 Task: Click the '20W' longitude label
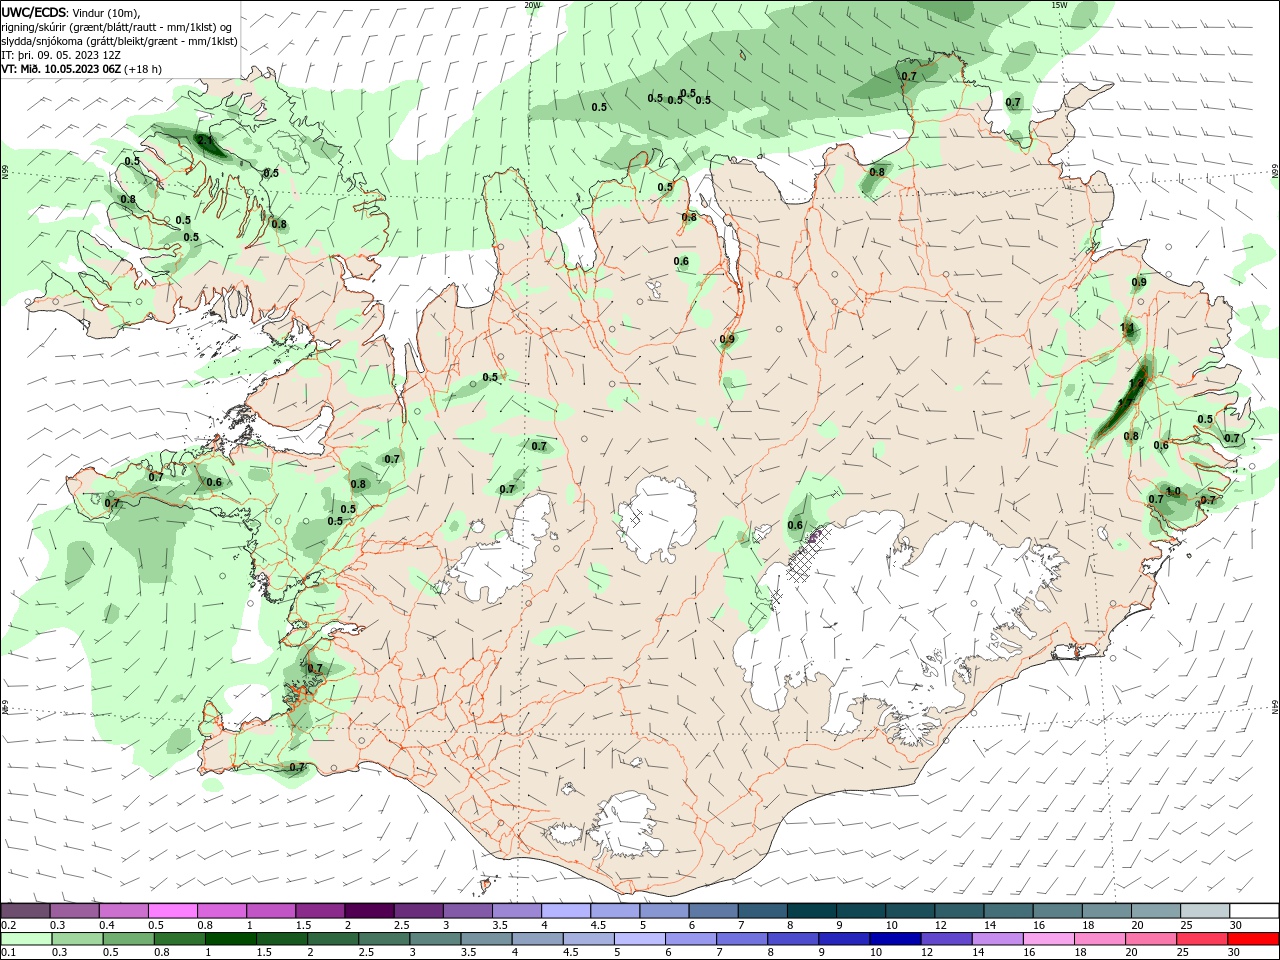tap(532, 5)
